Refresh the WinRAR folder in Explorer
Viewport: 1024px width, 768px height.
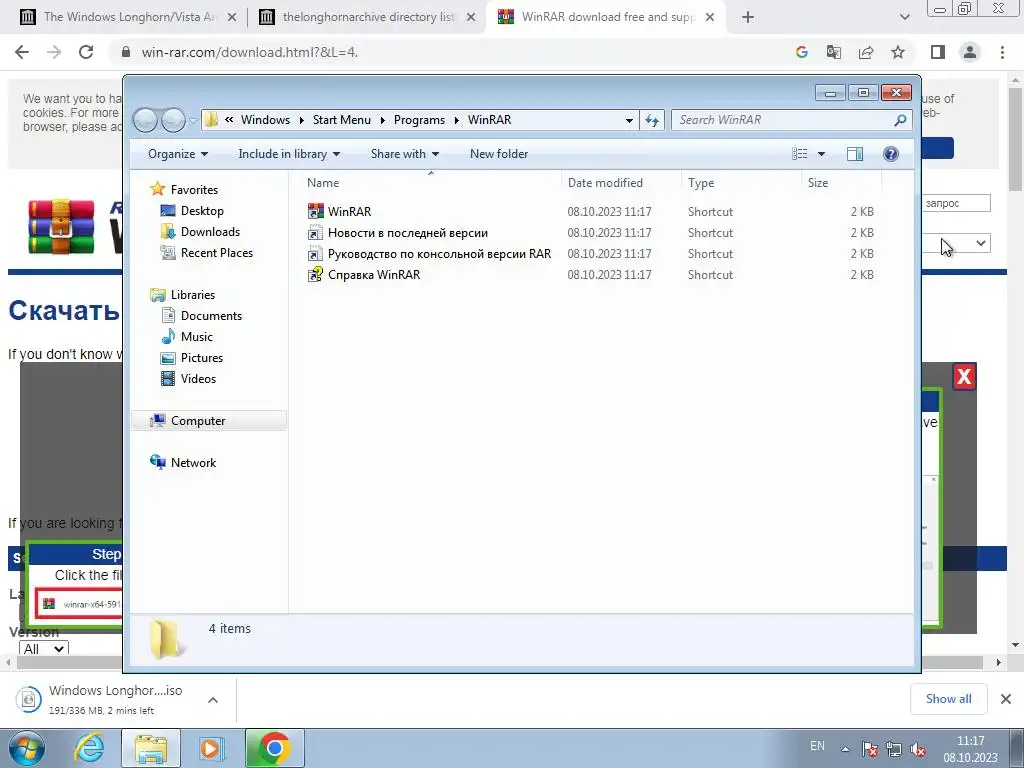coord(652,120)
